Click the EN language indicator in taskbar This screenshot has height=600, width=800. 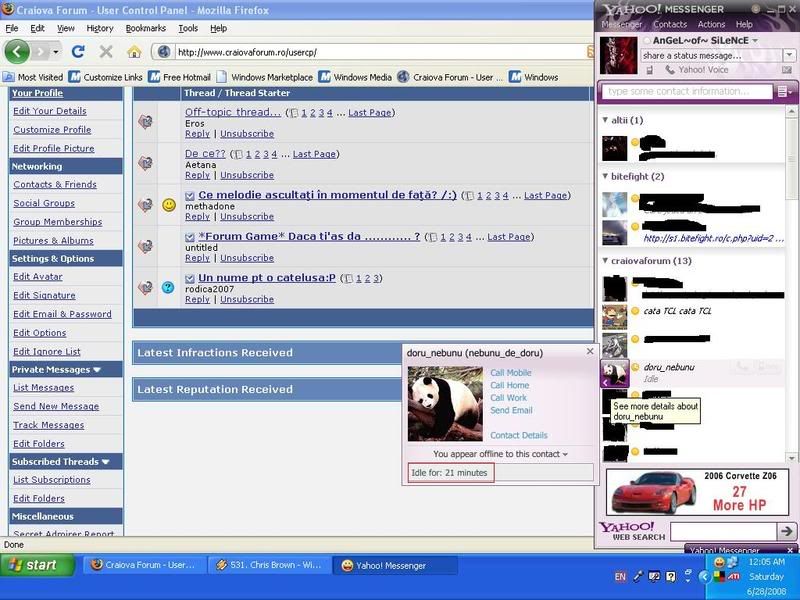pyautogui.click(x=620, y=577)
